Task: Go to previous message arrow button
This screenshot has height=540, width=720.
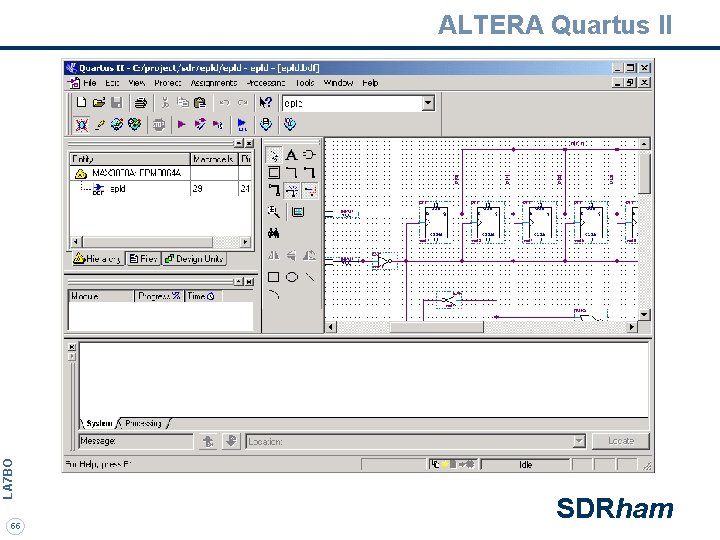Action: click(x=208, y=441)
